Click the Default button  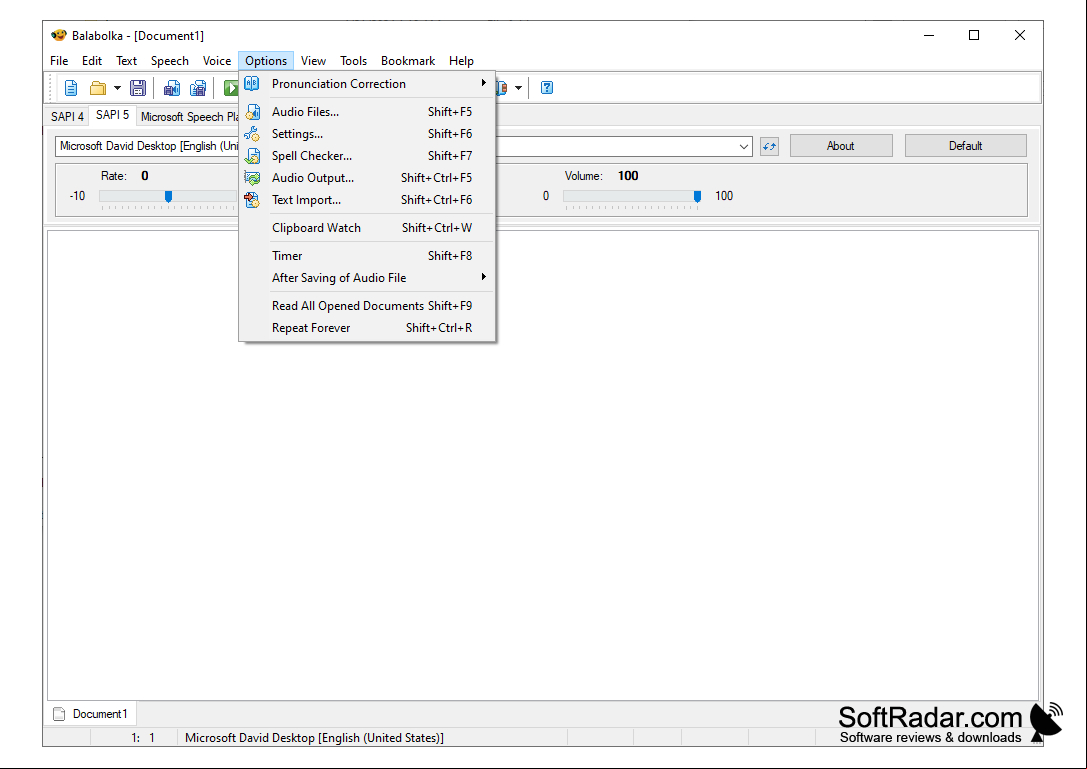pyautogui.click(x=966, y=146)
